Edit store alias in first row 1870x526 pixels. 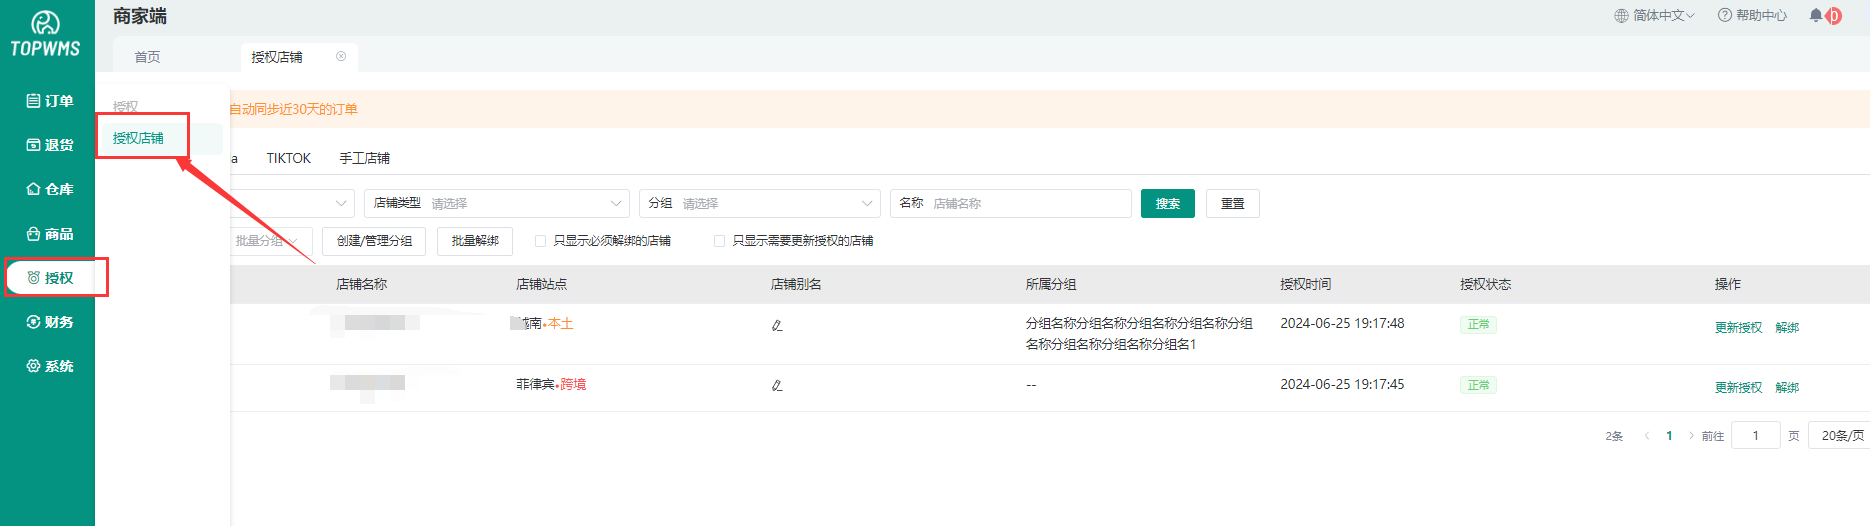pyautogui.click(x=777, y=325)
